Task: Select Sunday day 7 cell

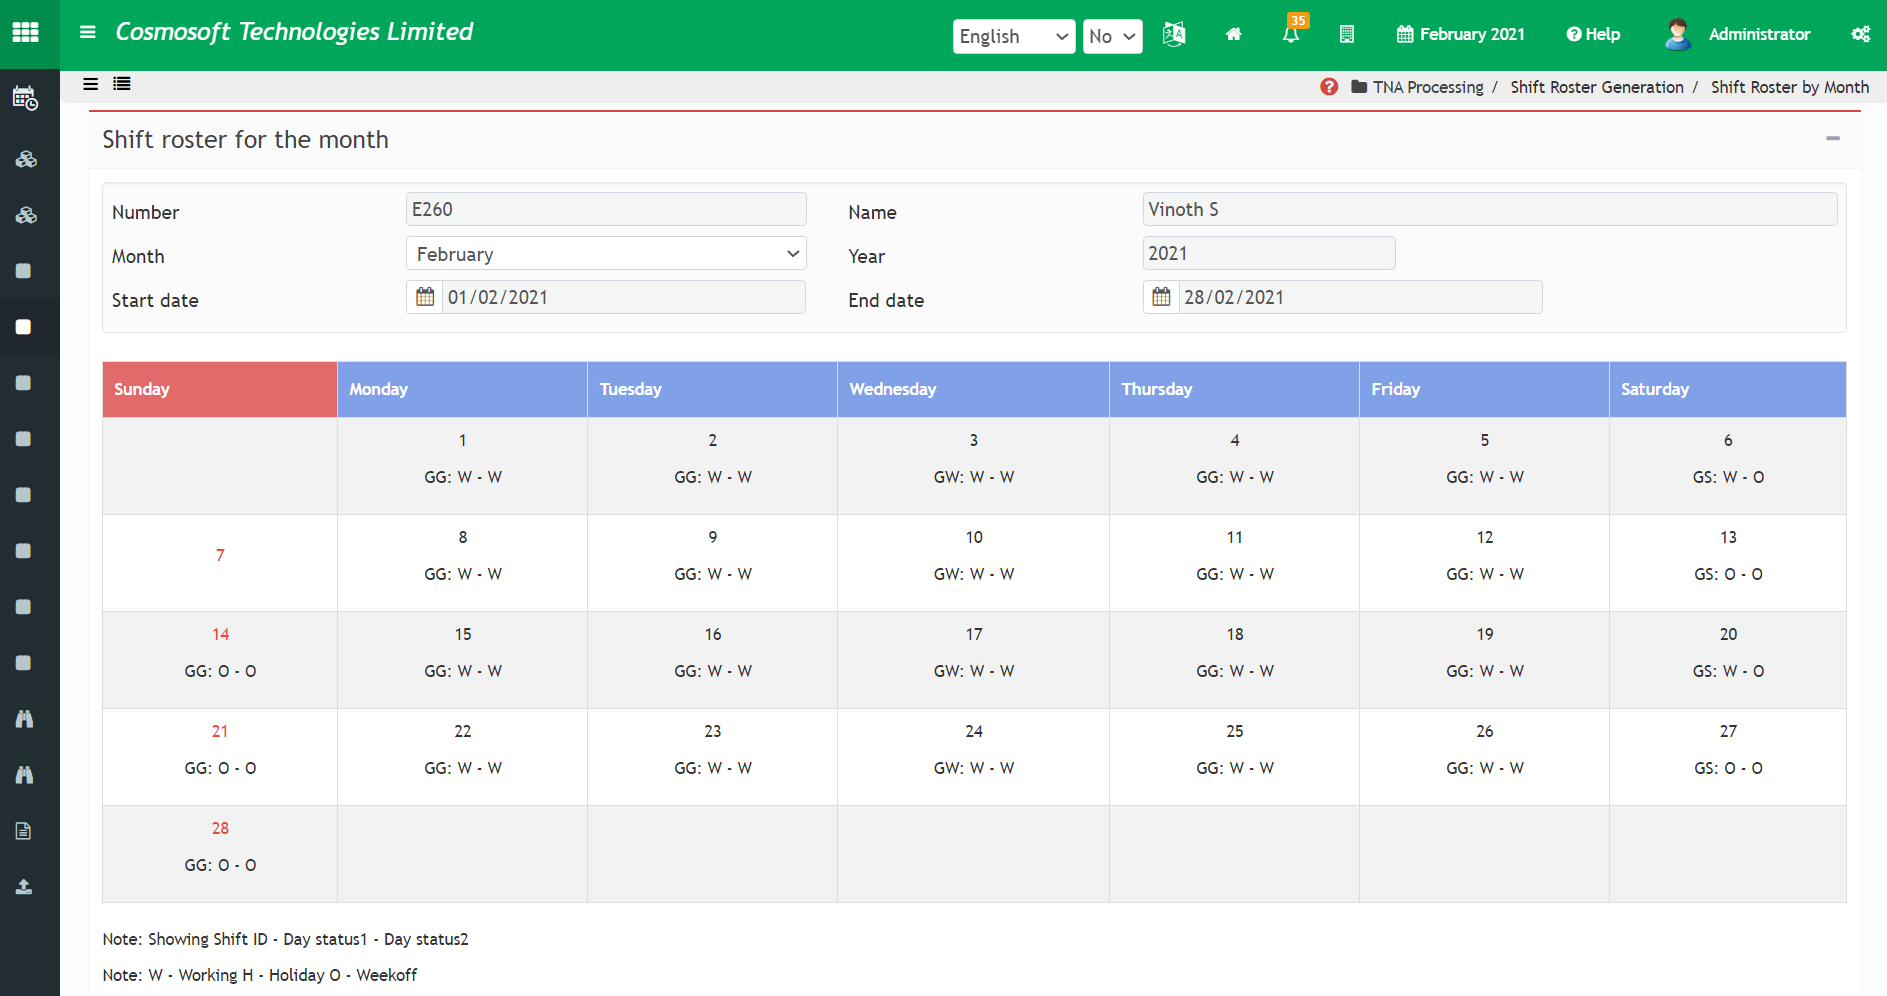Action: (x=220, y=563)
